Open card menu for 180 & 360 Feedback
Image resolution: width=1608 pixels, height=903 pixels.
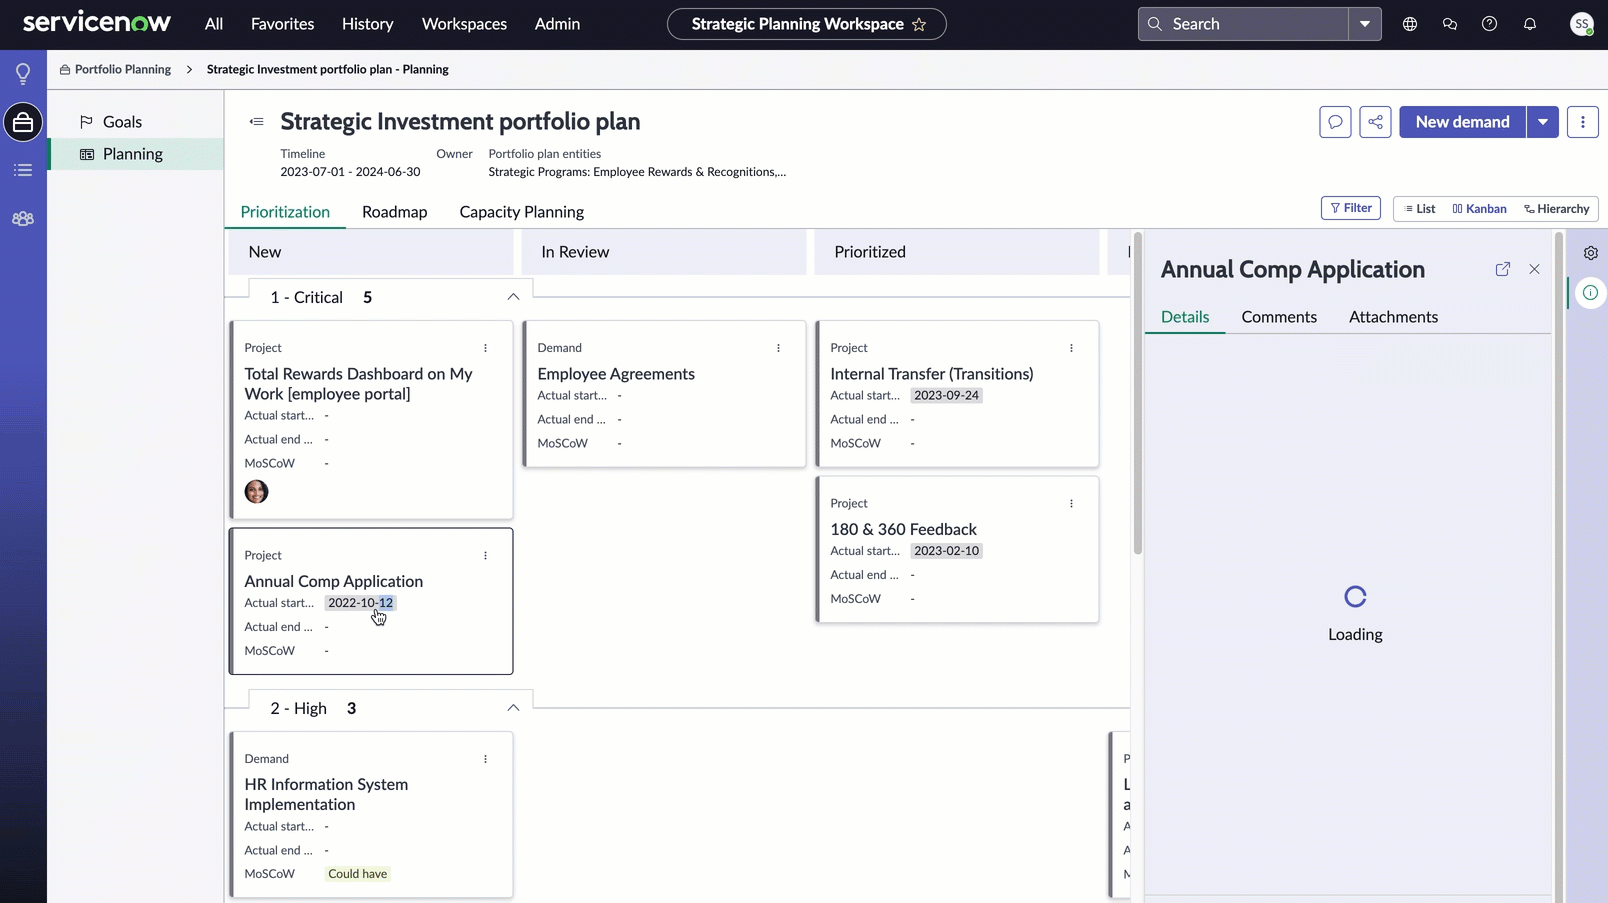1071,504
